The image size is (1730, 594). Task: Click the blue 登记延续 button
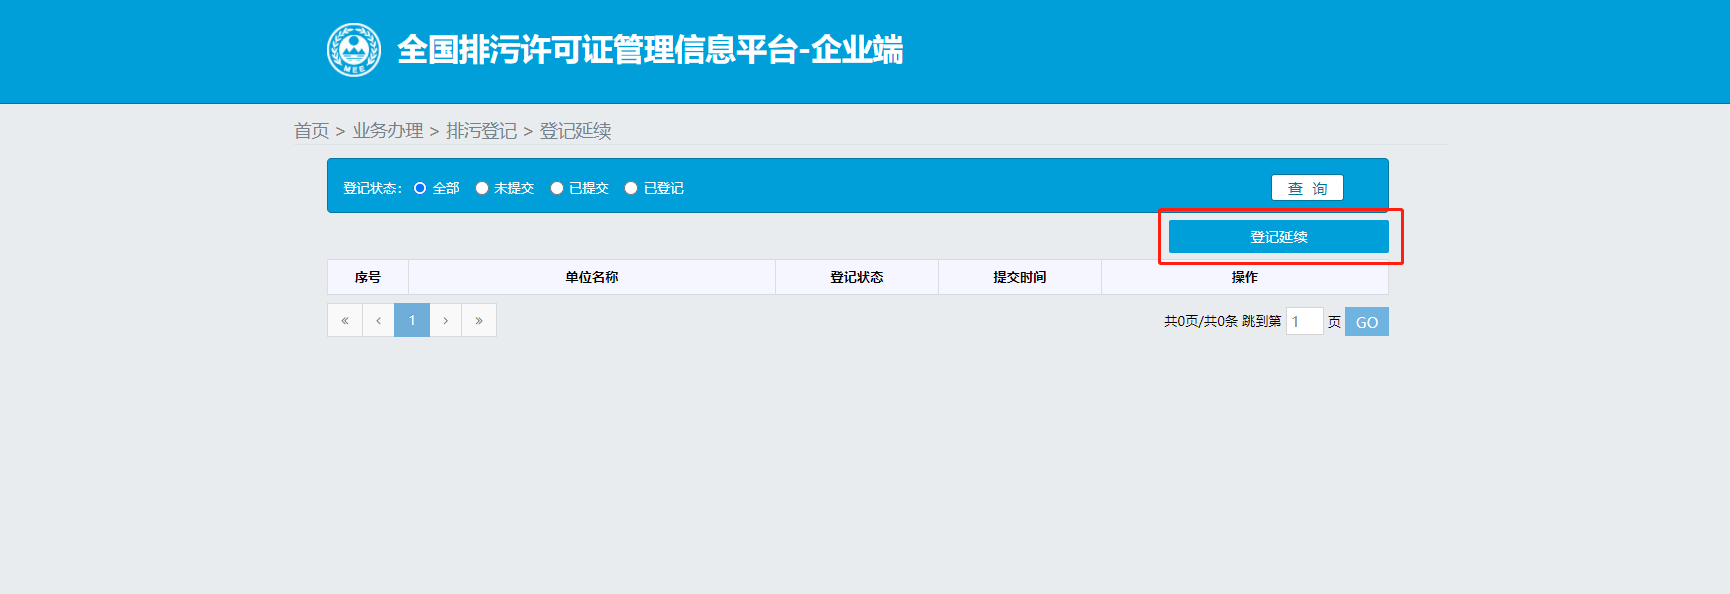click(1278, 237)
